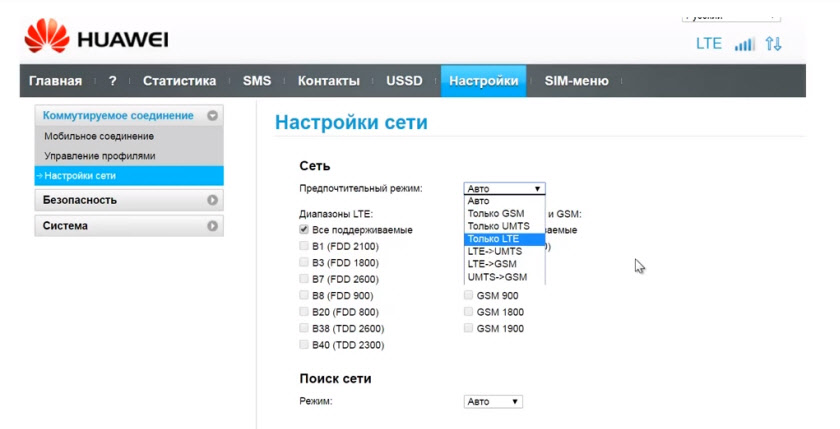
Task: Click the data transfer arrows icon
Action: (773, 45)
